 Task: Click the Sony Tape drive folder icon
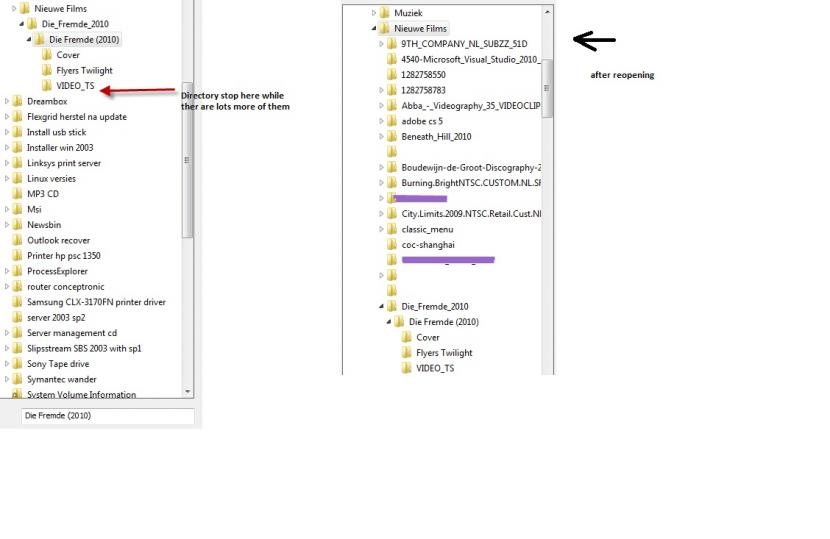click(x=17, y=364)
